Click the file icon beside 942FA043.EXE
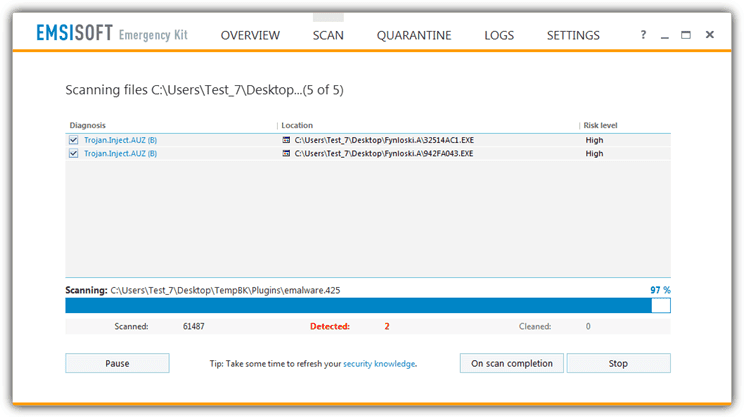Screen dimensions: 744x417 coord(286,153)
